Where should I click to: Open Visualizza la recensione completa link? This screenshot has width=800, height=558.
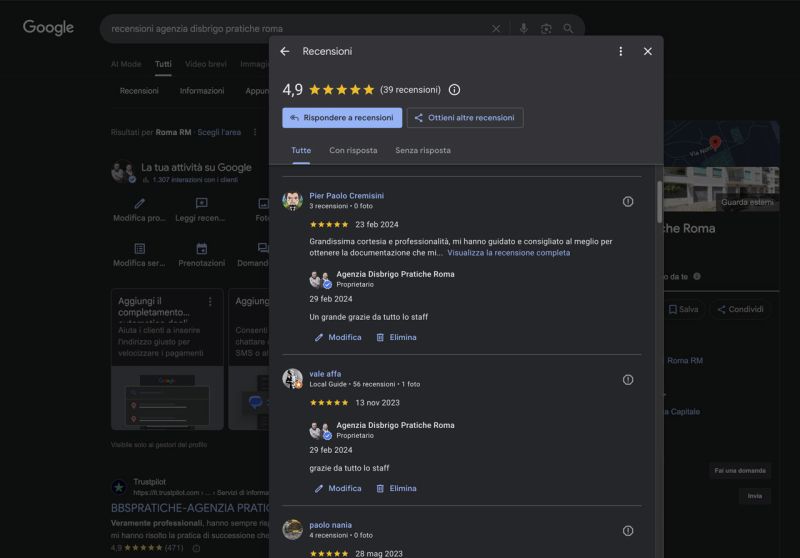(x=508, y=253)
